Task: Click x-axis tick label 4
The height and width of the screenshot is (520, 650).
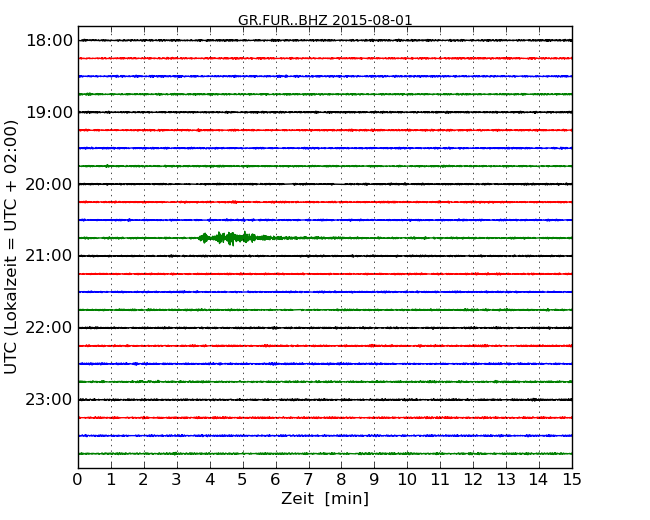Action: [x=210, y=479]
